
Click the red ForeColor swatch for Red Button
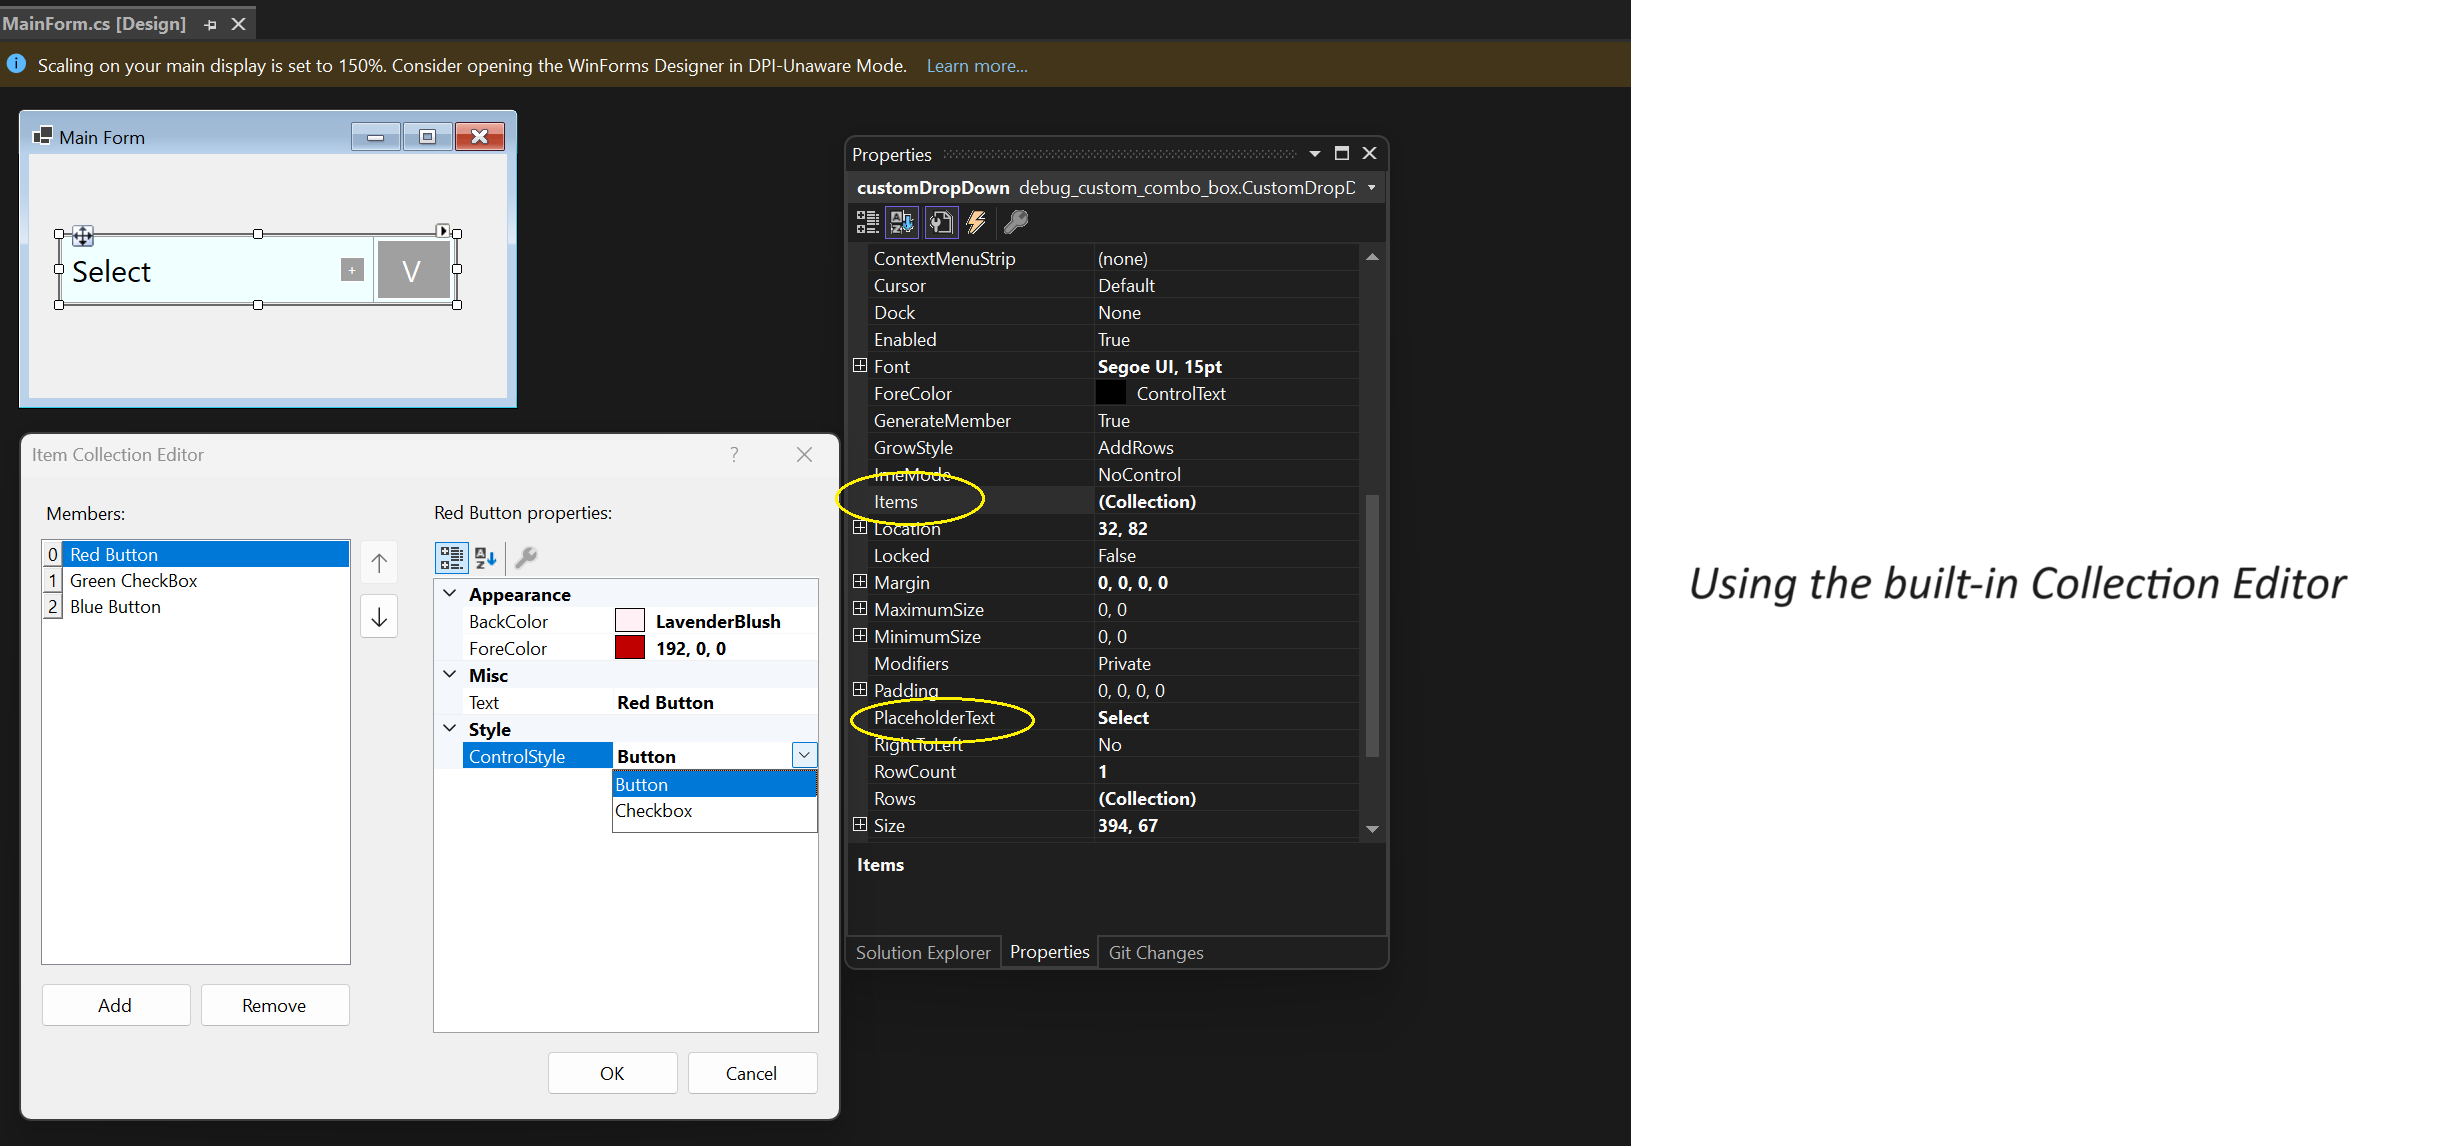tap(629, 647)
